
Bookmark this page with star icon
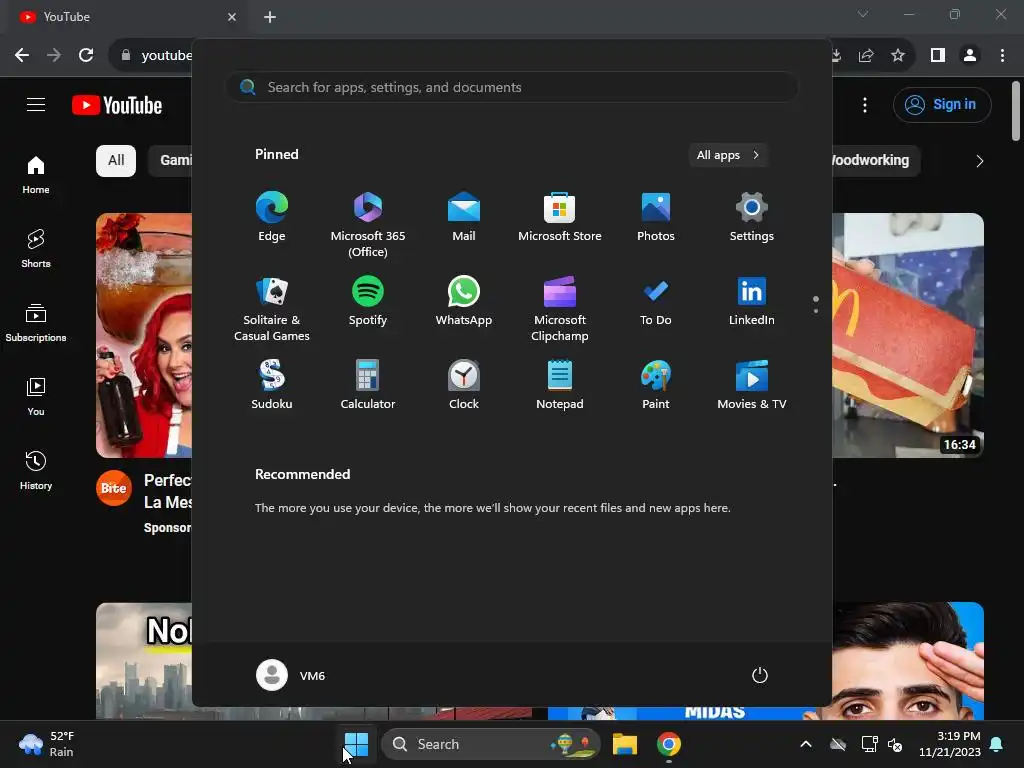(899, 56)
